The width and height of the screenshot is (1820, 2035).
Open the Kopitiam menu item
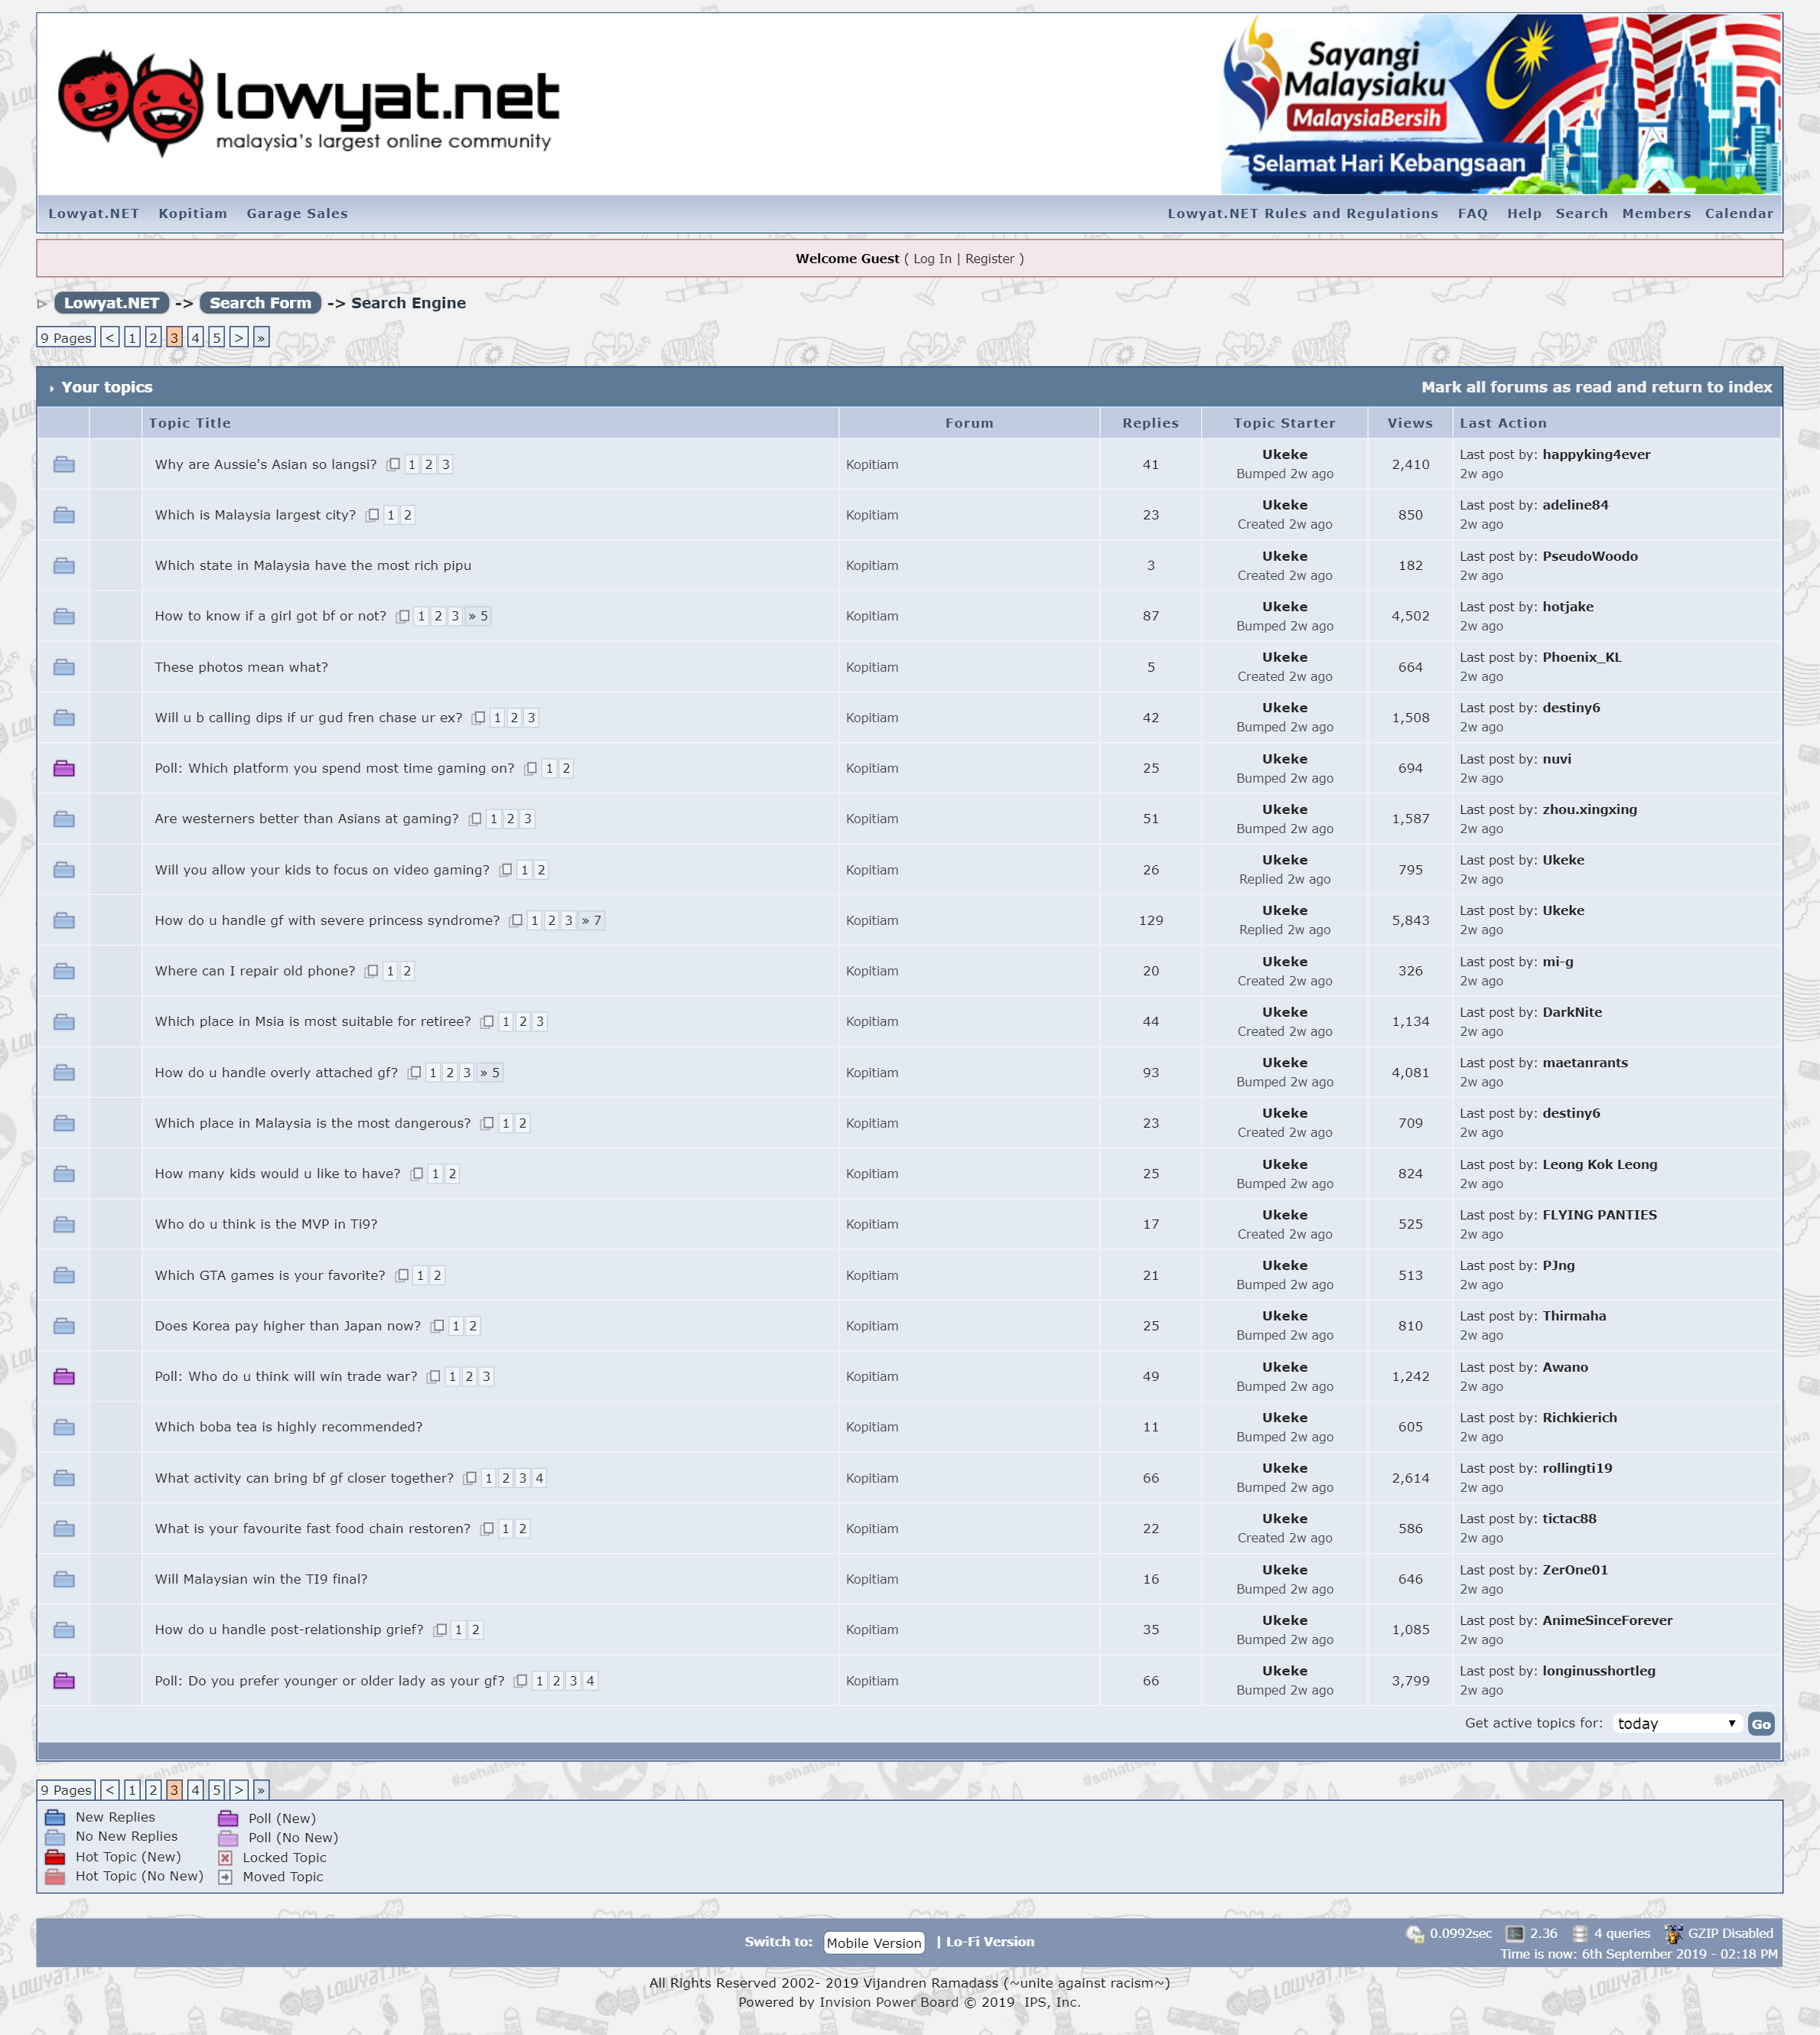(192, 213)
